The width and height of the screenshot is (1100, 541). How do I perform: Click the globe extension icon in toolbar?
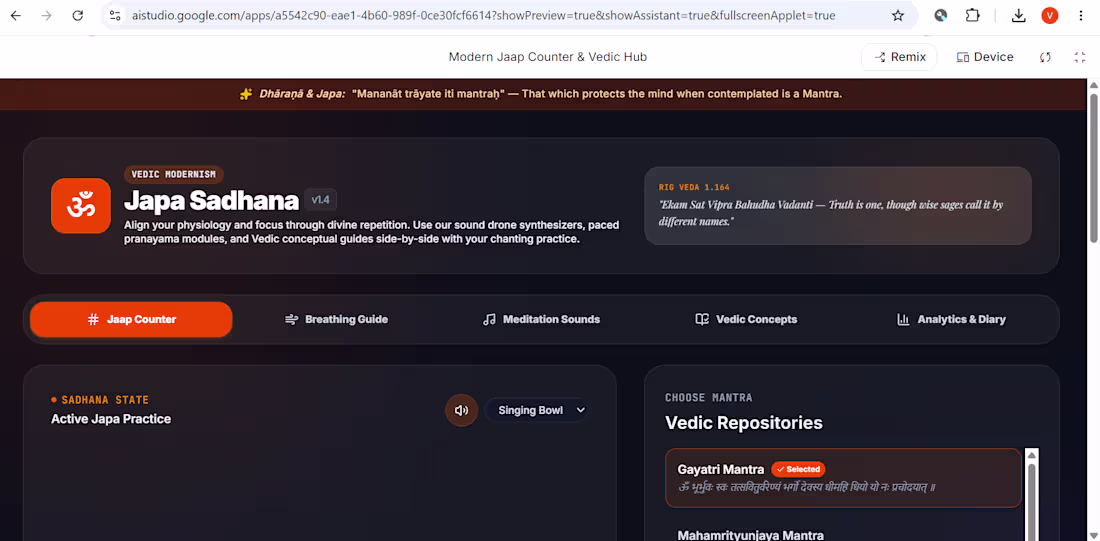click(x=941, y=15)
